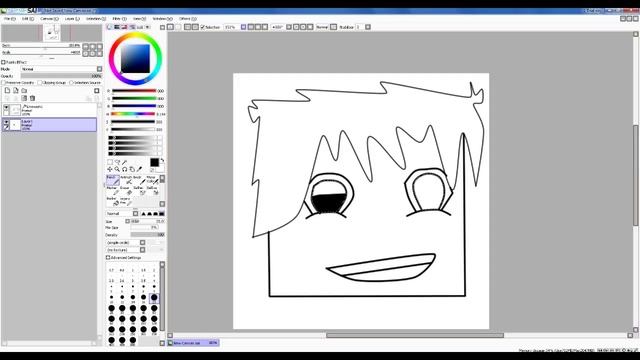Select the Select Pen tool
Screen dimensions: 640x360
click(x=139, y=191)
